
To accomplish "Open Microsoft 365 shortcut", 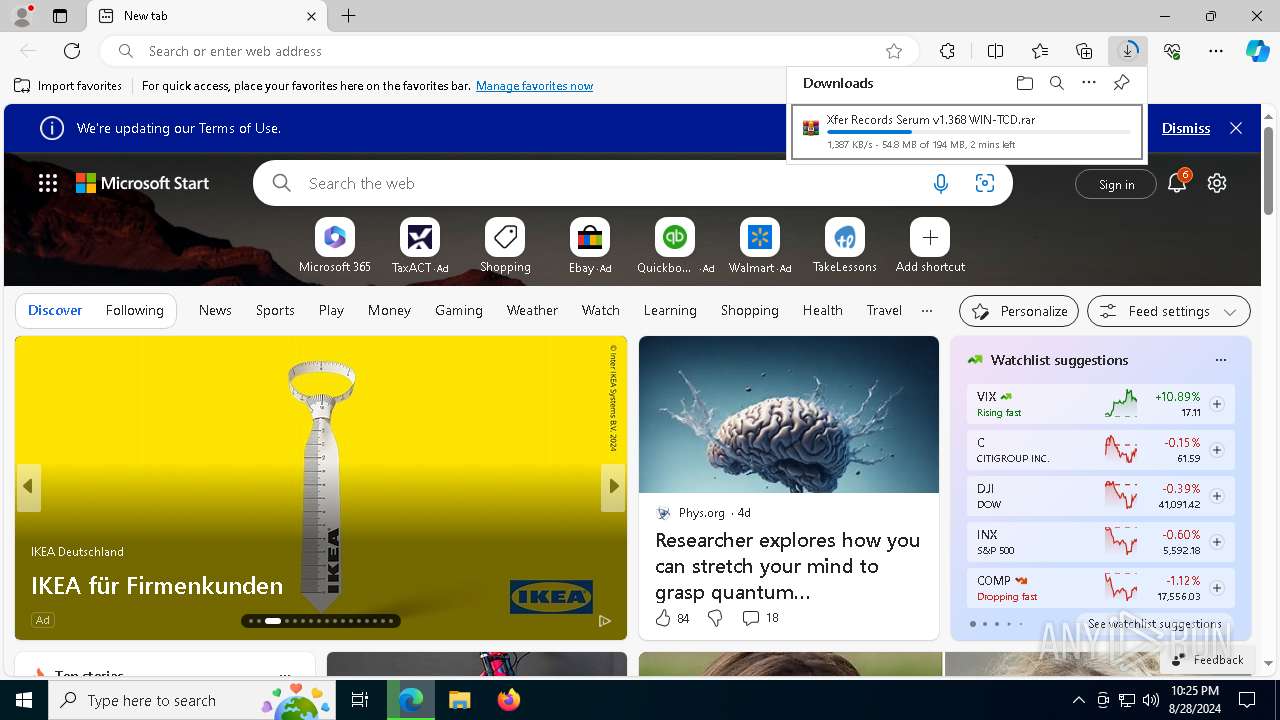I will click(335, 246).
